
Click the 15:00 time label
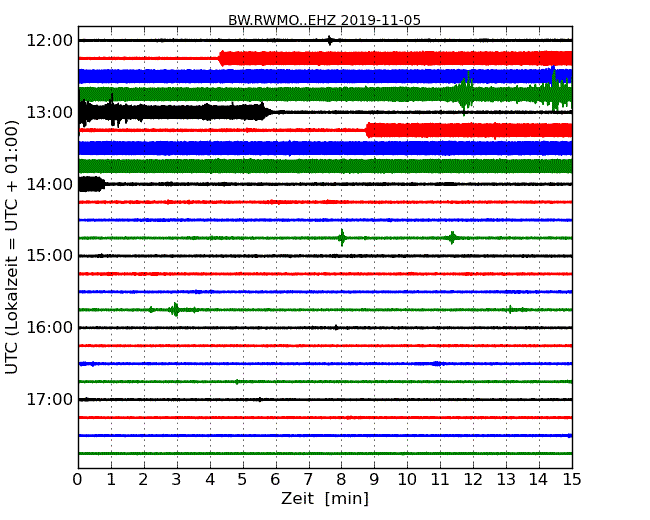(49, 256)
